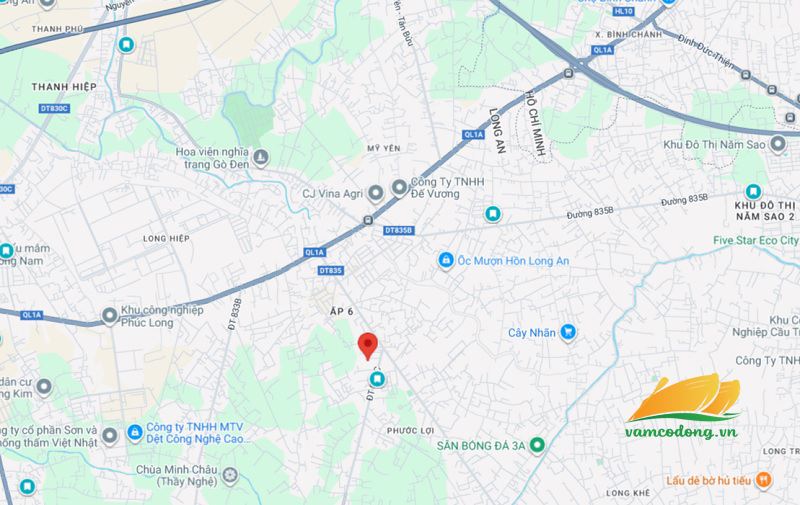Click the red location pin marker
The height and width of the screenshot is (505, 800).
coord(367,346)
